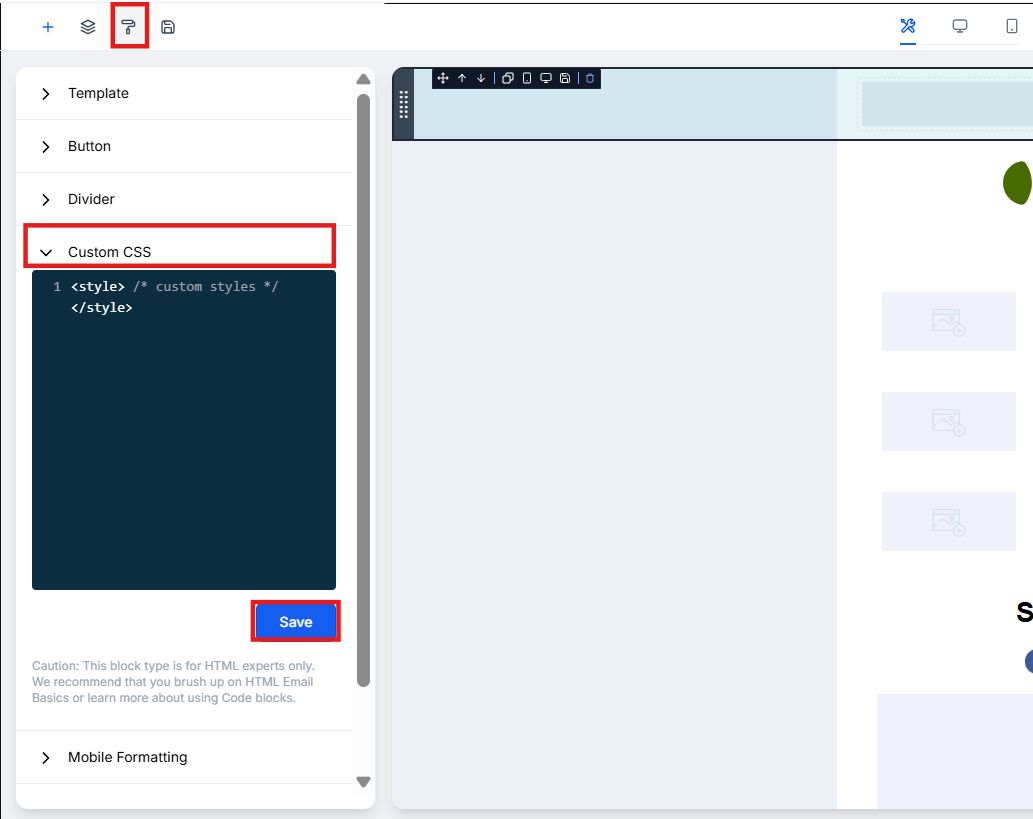Open the layers stack icon
Viewport: 1033px width, 819px height.
[x=88, y=27]
